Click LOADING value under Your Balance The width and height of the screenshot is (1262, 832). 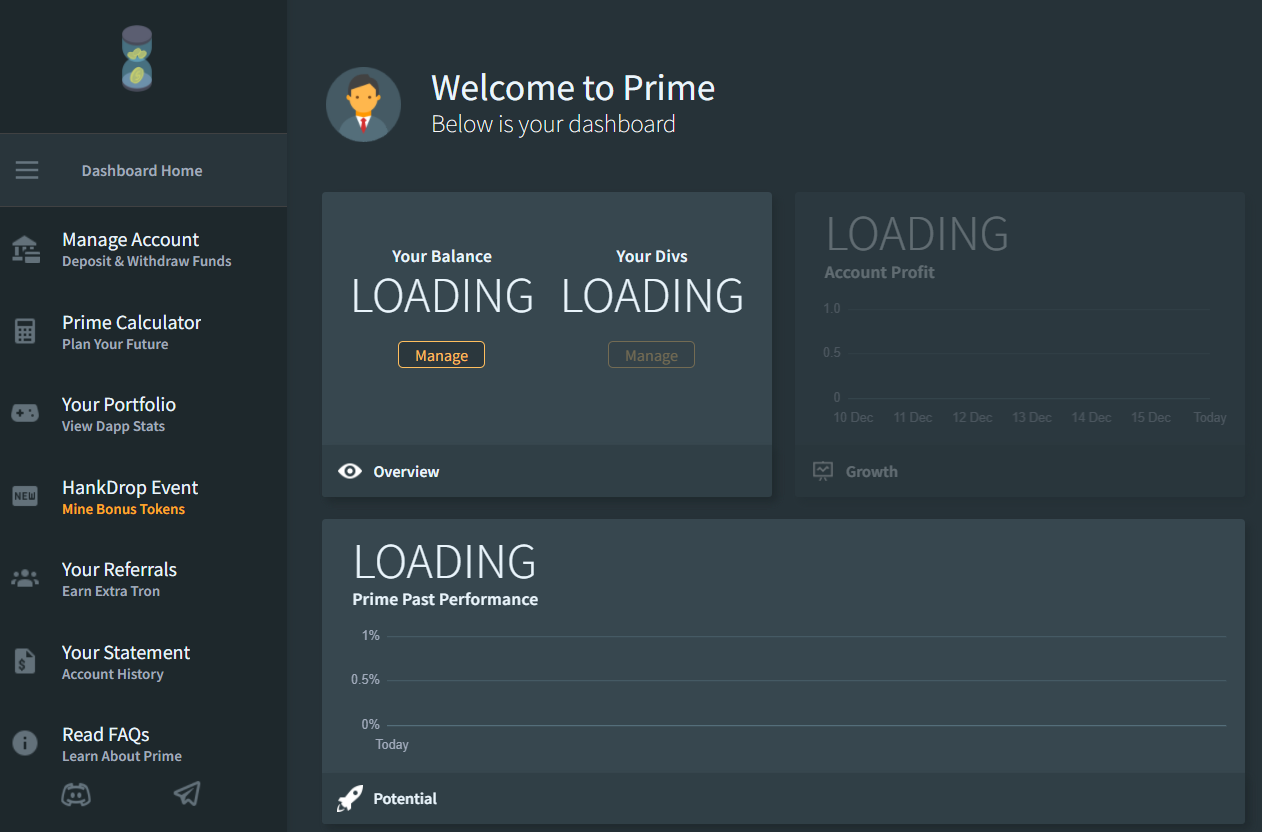pos(442,296)
